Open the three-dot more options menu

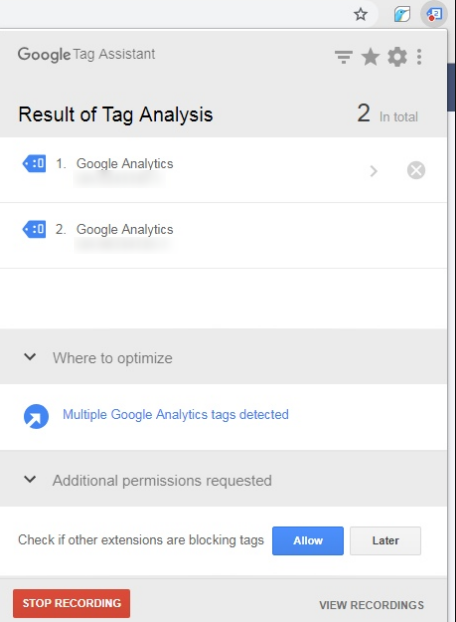pyautogui.click(x=419, y=57)
